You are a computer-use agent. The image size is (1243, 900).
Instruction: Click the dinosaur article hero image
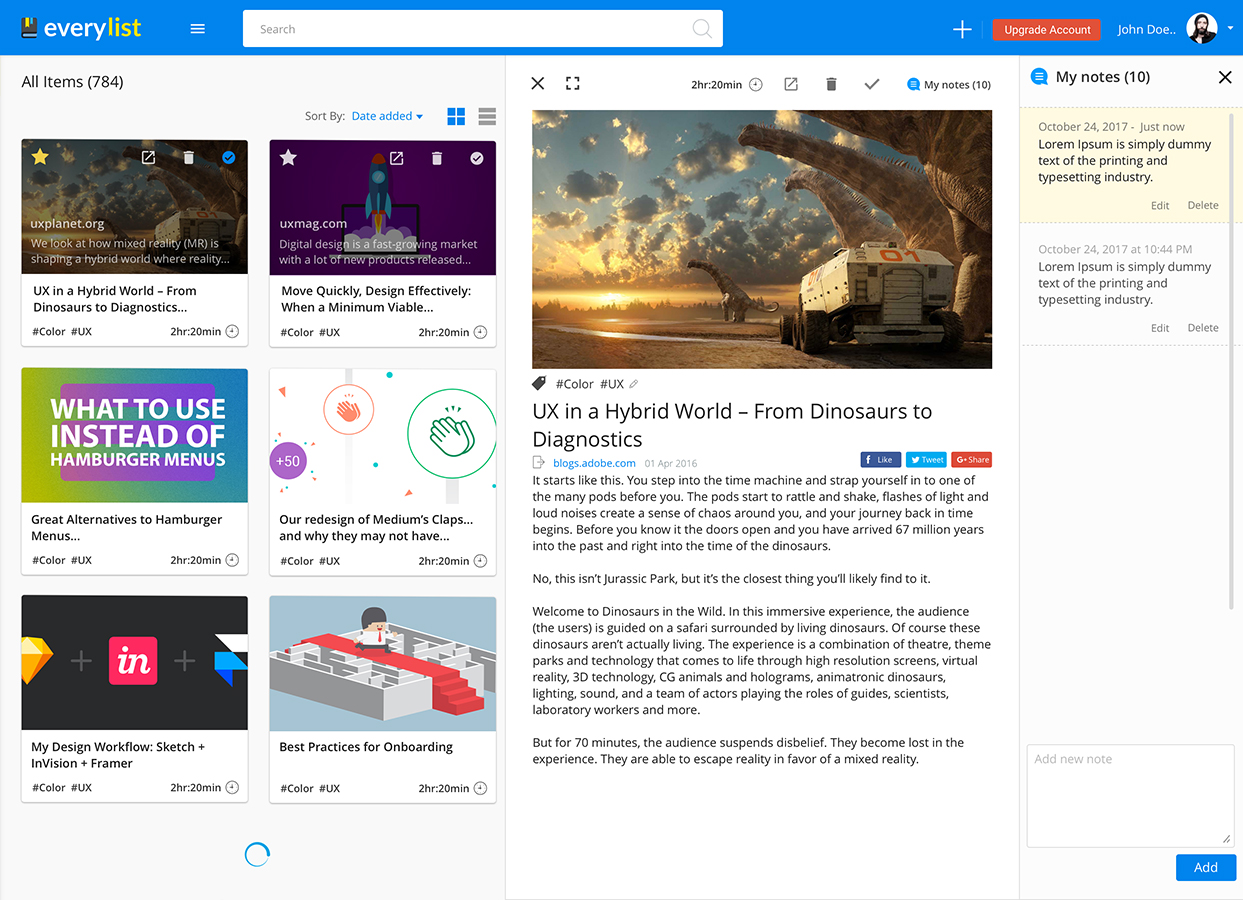coord(762,239)
